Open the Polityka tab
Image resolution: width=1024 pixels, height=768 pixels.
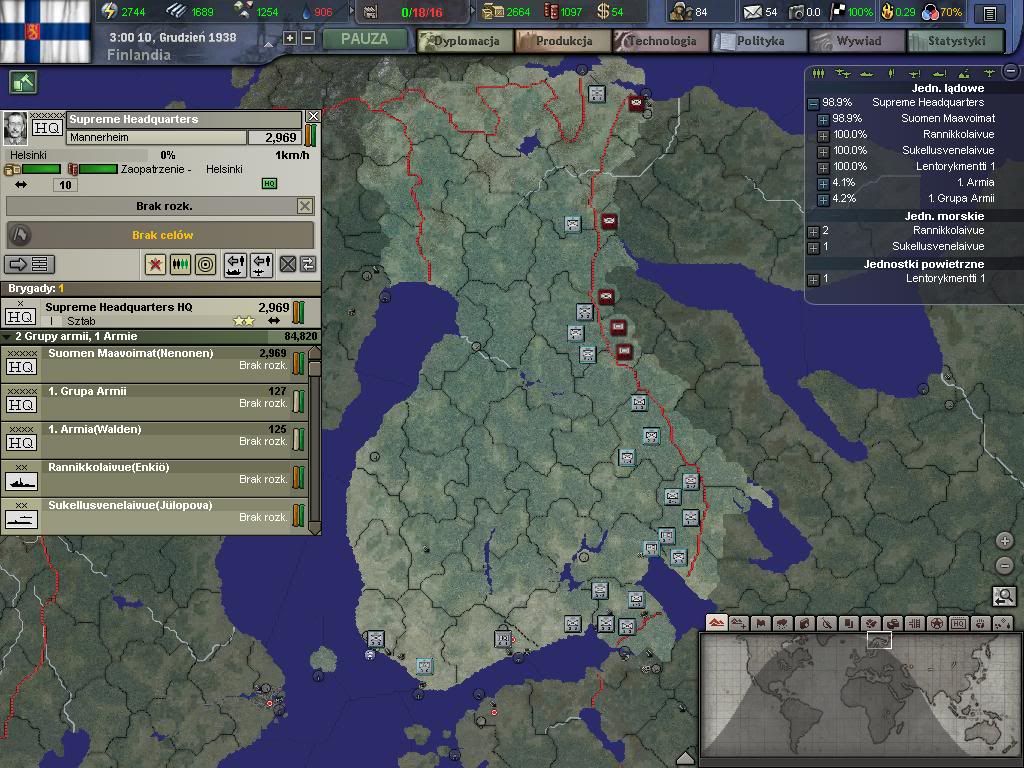click(760, 41)
